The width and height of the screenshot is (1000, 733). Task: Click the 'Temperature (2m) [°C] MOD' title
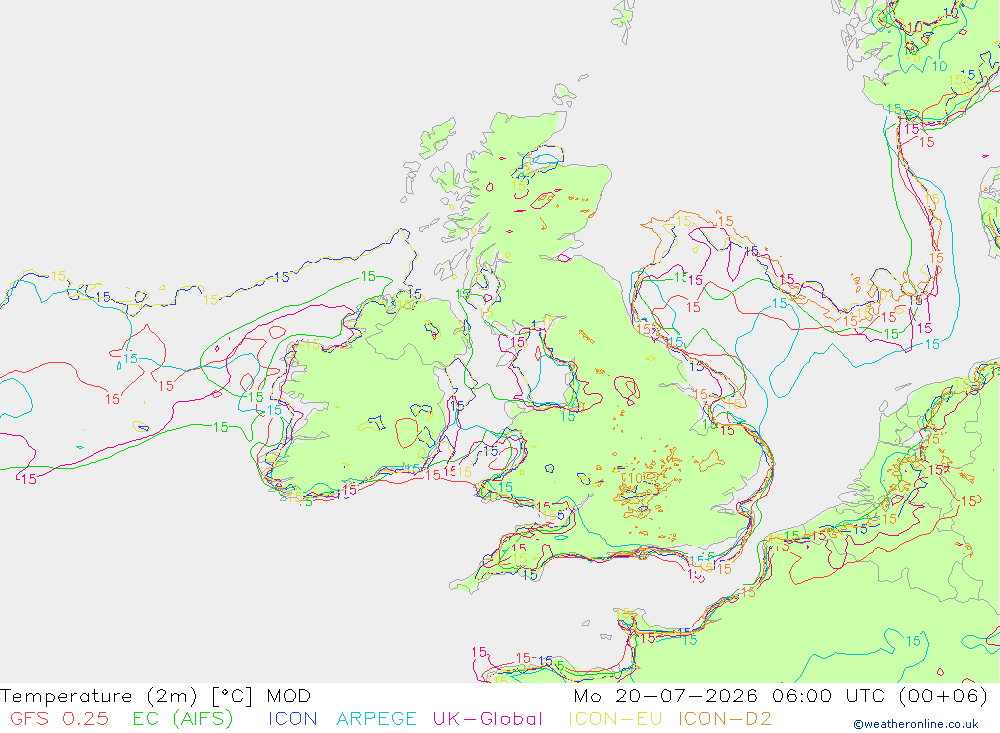pyautogui.click(x=156, y=695)
